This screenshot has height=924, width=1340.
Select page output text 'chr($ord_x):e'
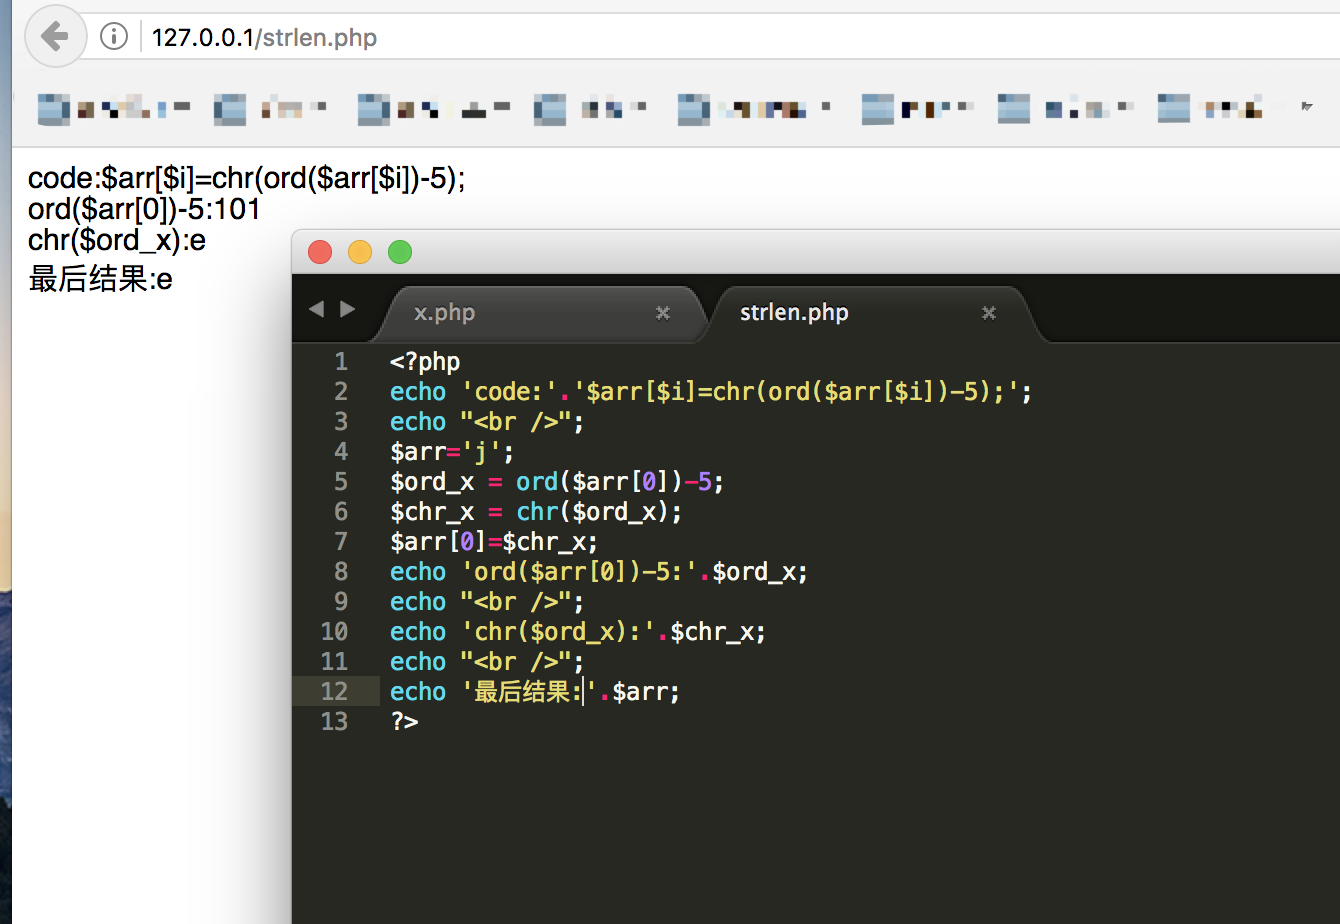[x=117, y=241]
